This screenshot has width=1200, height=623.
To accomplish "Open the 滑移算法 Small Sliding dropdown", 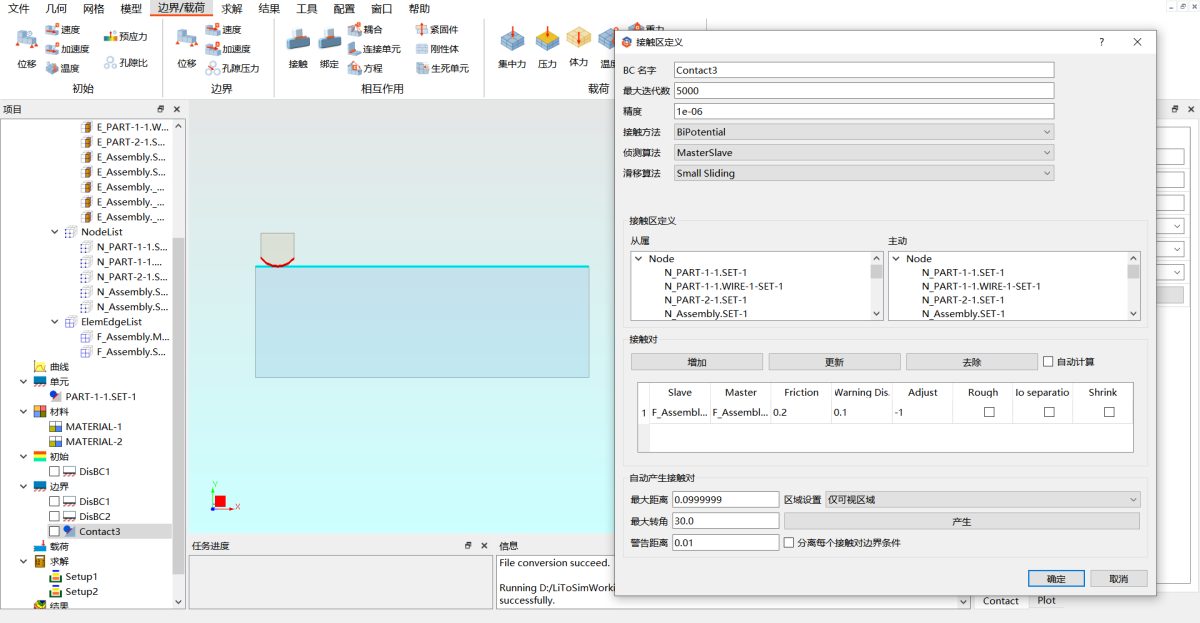I will tap(864, 174).
